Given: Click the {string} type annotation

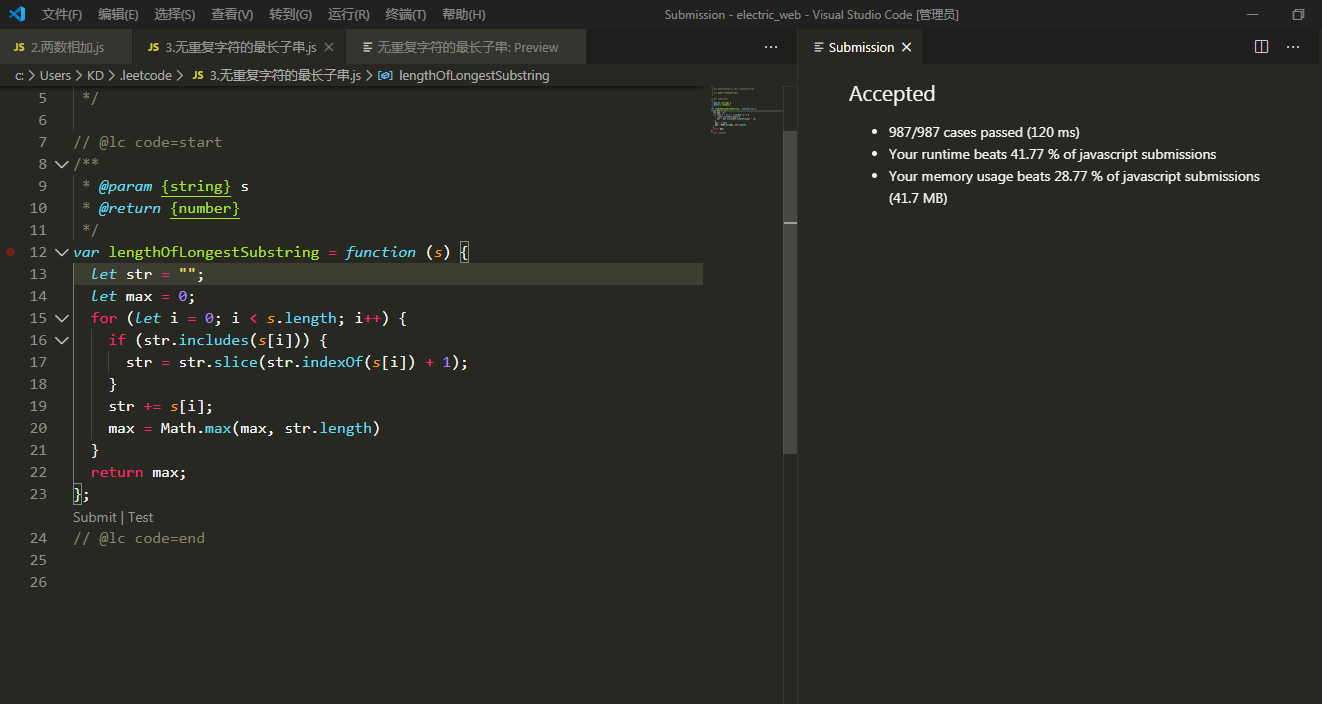Looking at the screenshot, I should click(x=196, y=186).
